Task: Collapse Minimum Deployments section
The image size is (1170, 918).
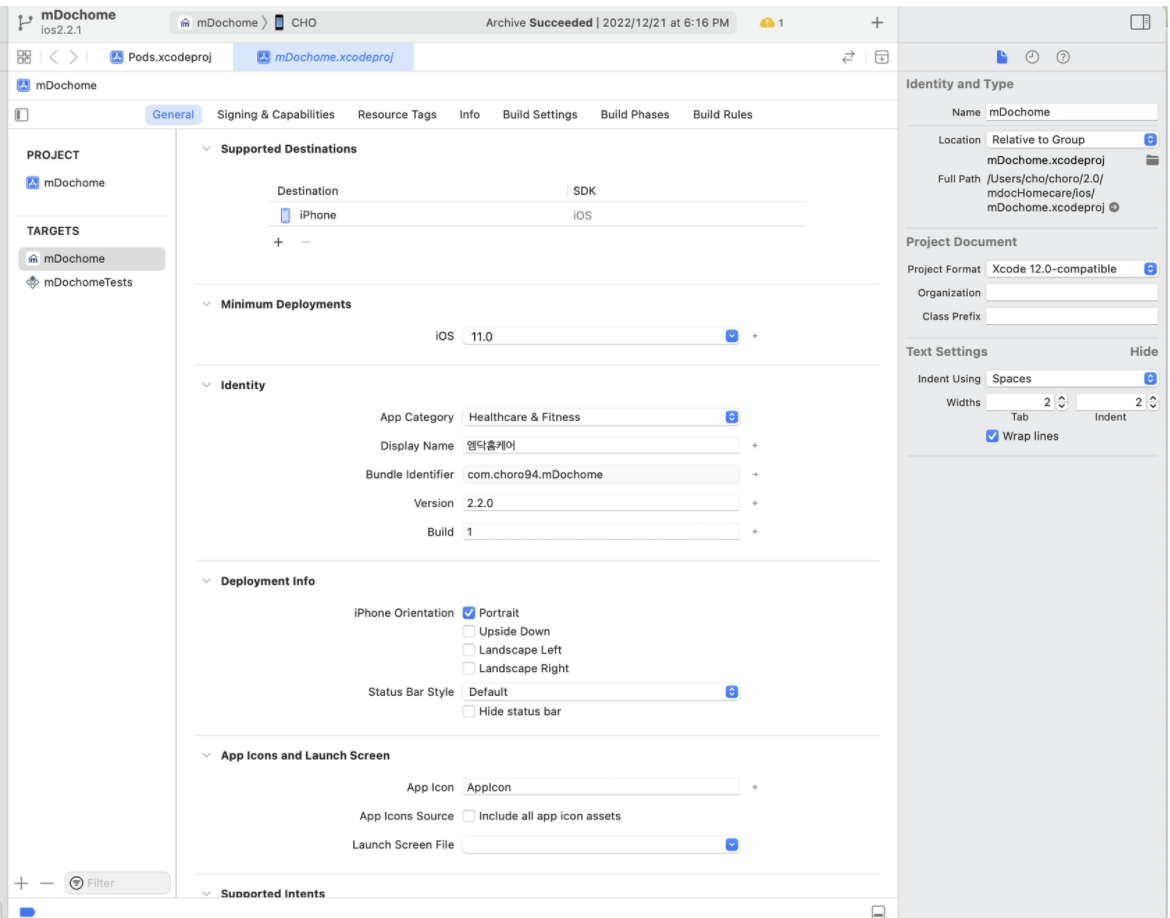Action: click(207, 304)
